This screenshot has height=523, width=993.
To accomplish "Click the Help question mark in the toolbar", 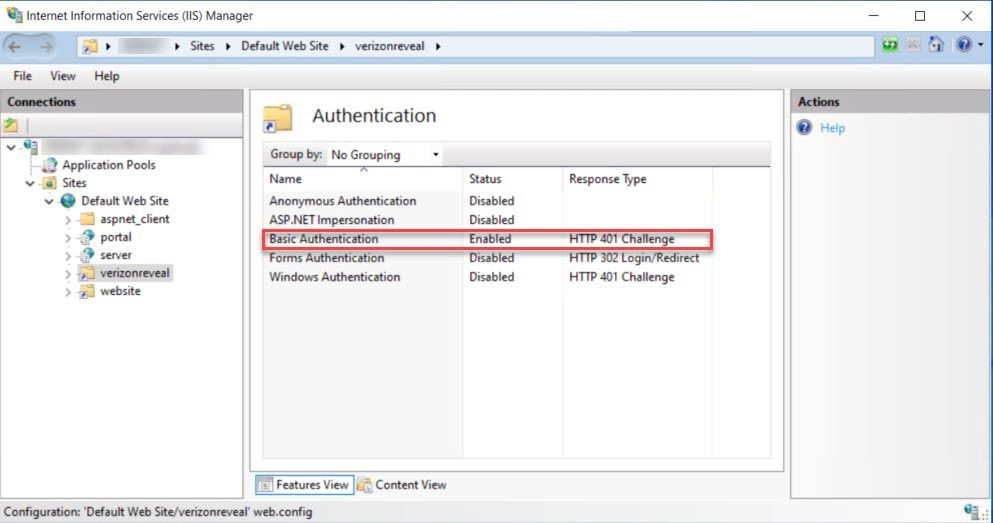I will click(x=963, y=45).
